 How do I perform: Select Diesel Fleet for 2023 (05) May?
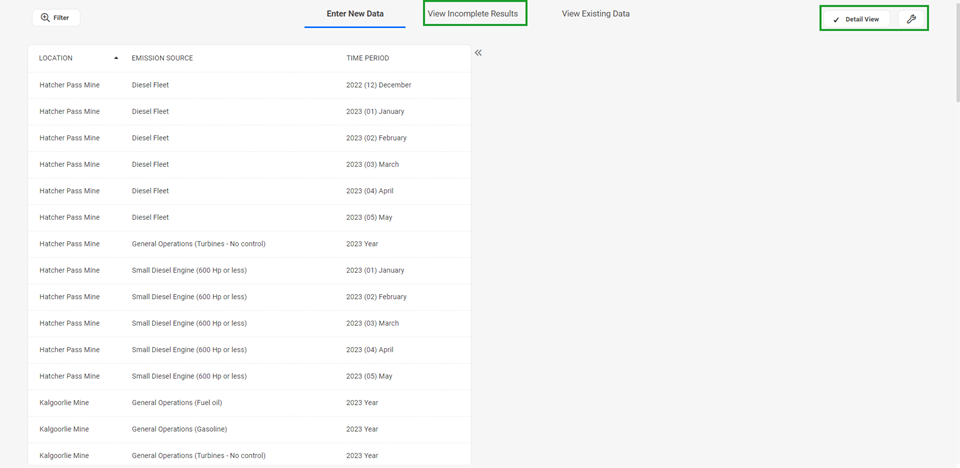point(249,217)
